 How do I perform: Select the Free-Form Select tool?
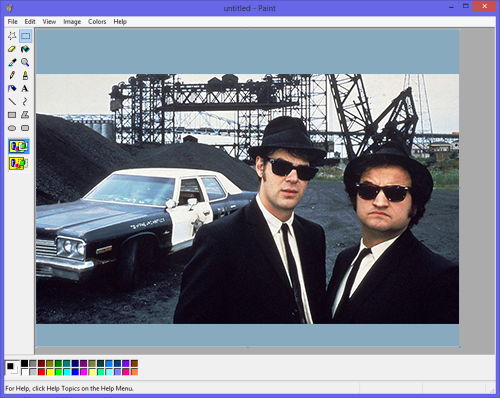pyautogui.click(x=12, y=36)
